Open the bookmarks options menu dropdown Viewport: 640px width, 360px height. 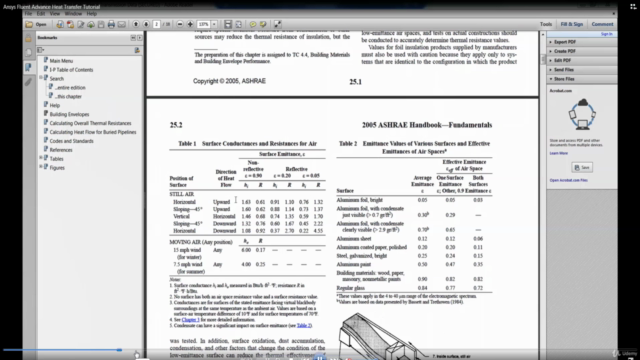41,50
